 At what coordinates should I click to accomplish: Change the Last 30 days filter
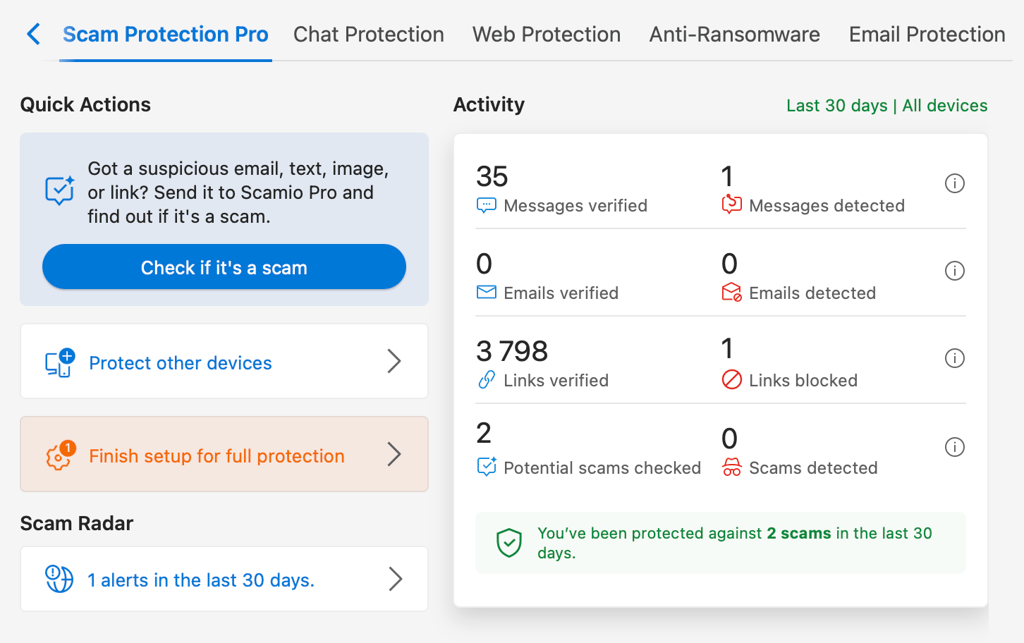(x=886, y=106)
